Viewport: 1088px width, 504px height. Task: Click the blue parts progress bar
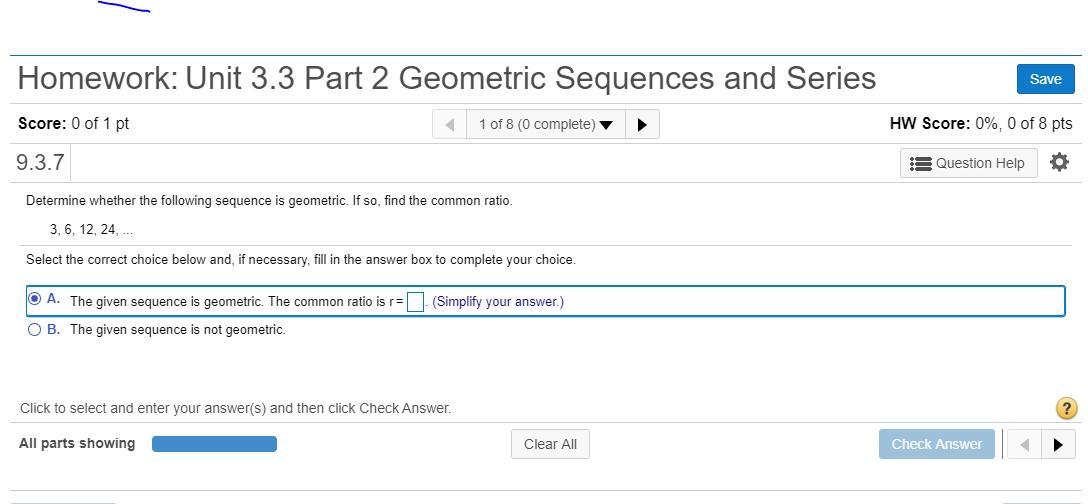point(214,444)
